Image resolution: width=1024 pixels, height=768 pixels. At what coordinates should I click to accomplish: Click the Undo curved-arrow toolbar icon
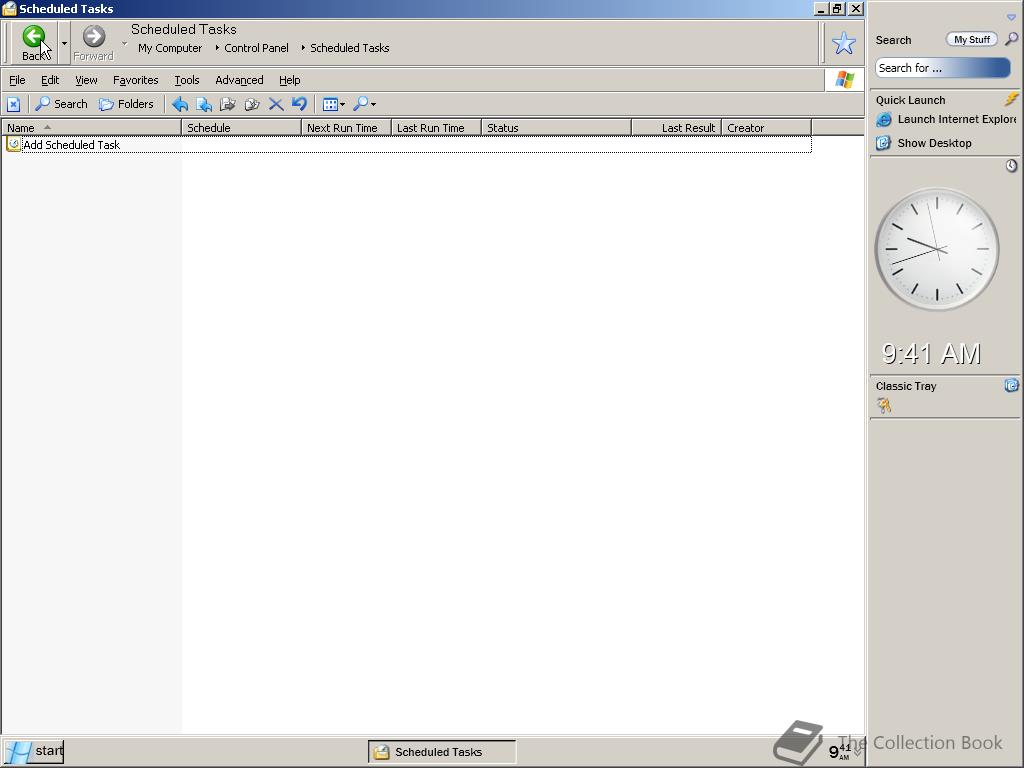(x=299, y=104)
